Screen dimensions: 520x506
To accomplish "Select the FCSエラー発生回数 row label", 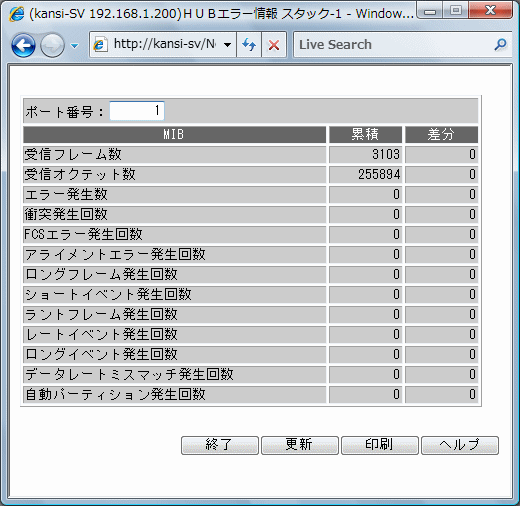I will [x=83, y=234].
